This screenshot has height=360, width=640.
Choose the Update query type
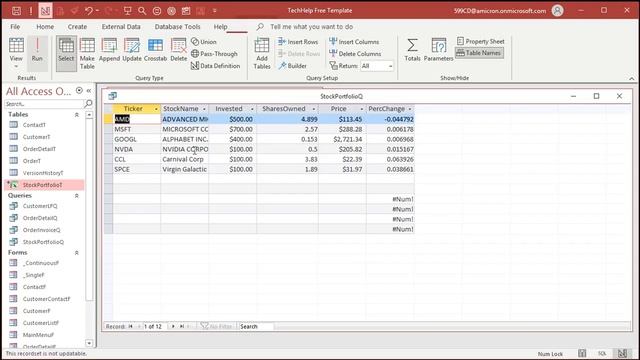132,49
